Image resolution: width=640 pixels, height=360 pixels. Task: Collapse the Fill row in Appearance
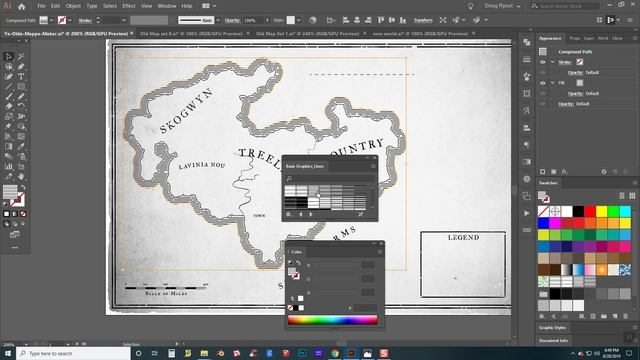point(553,83)
